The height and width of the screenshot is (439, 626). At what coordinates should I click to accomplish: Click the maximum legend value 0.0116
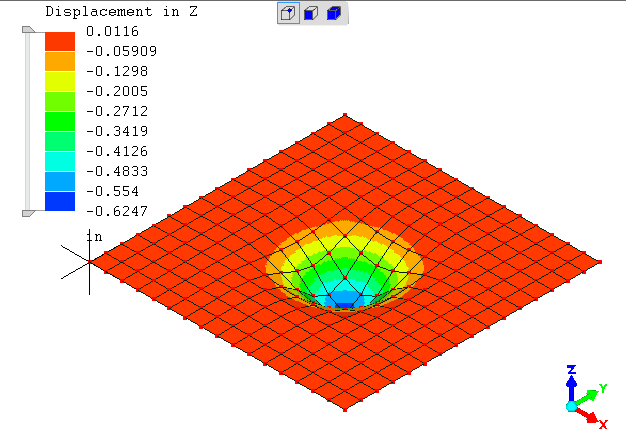coord(113,31)
